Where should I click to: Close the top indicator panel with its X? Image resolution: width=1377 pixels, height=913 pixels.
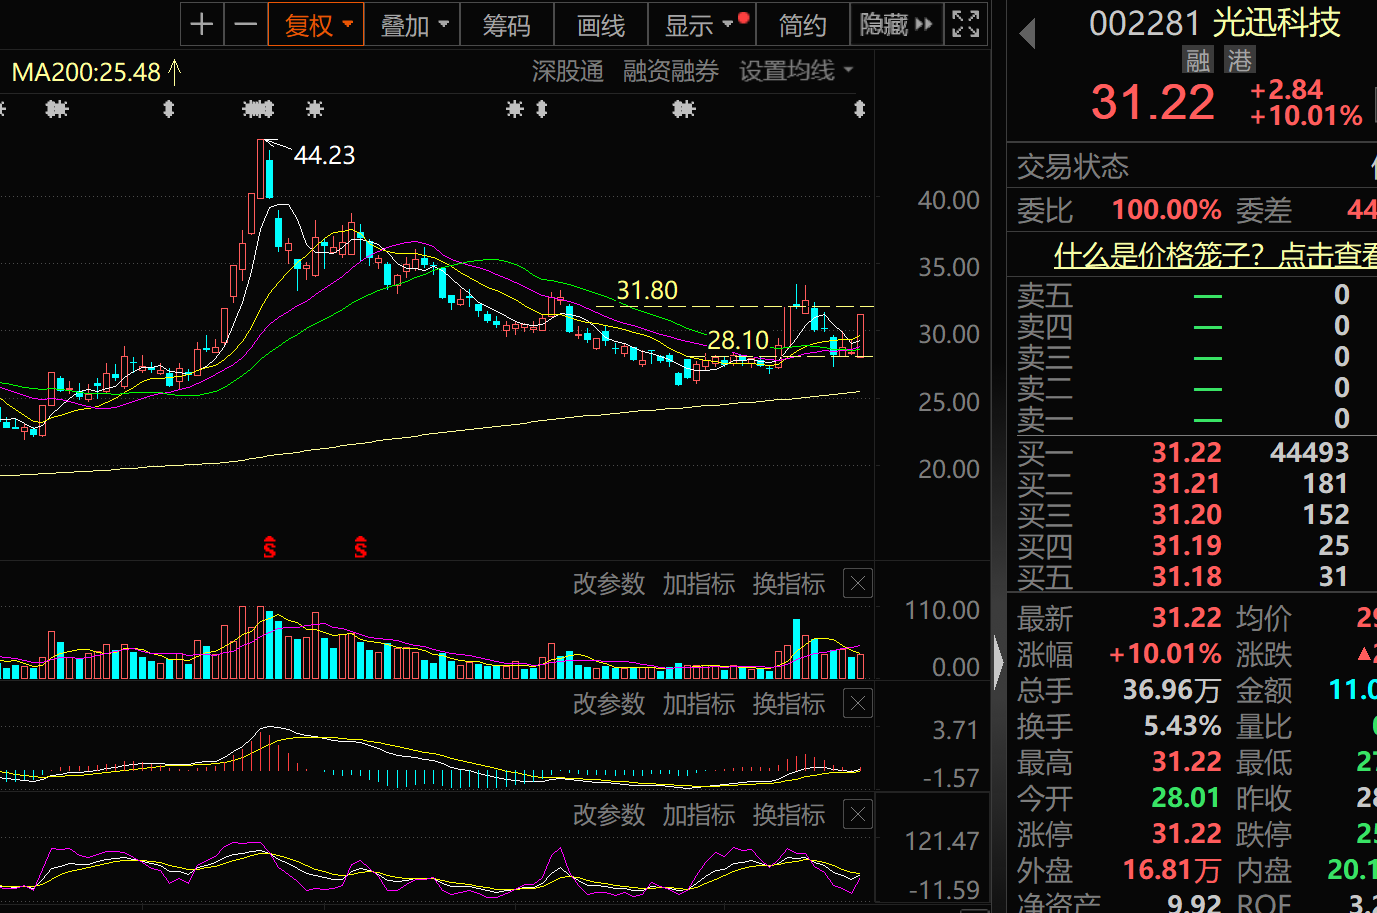858,583
